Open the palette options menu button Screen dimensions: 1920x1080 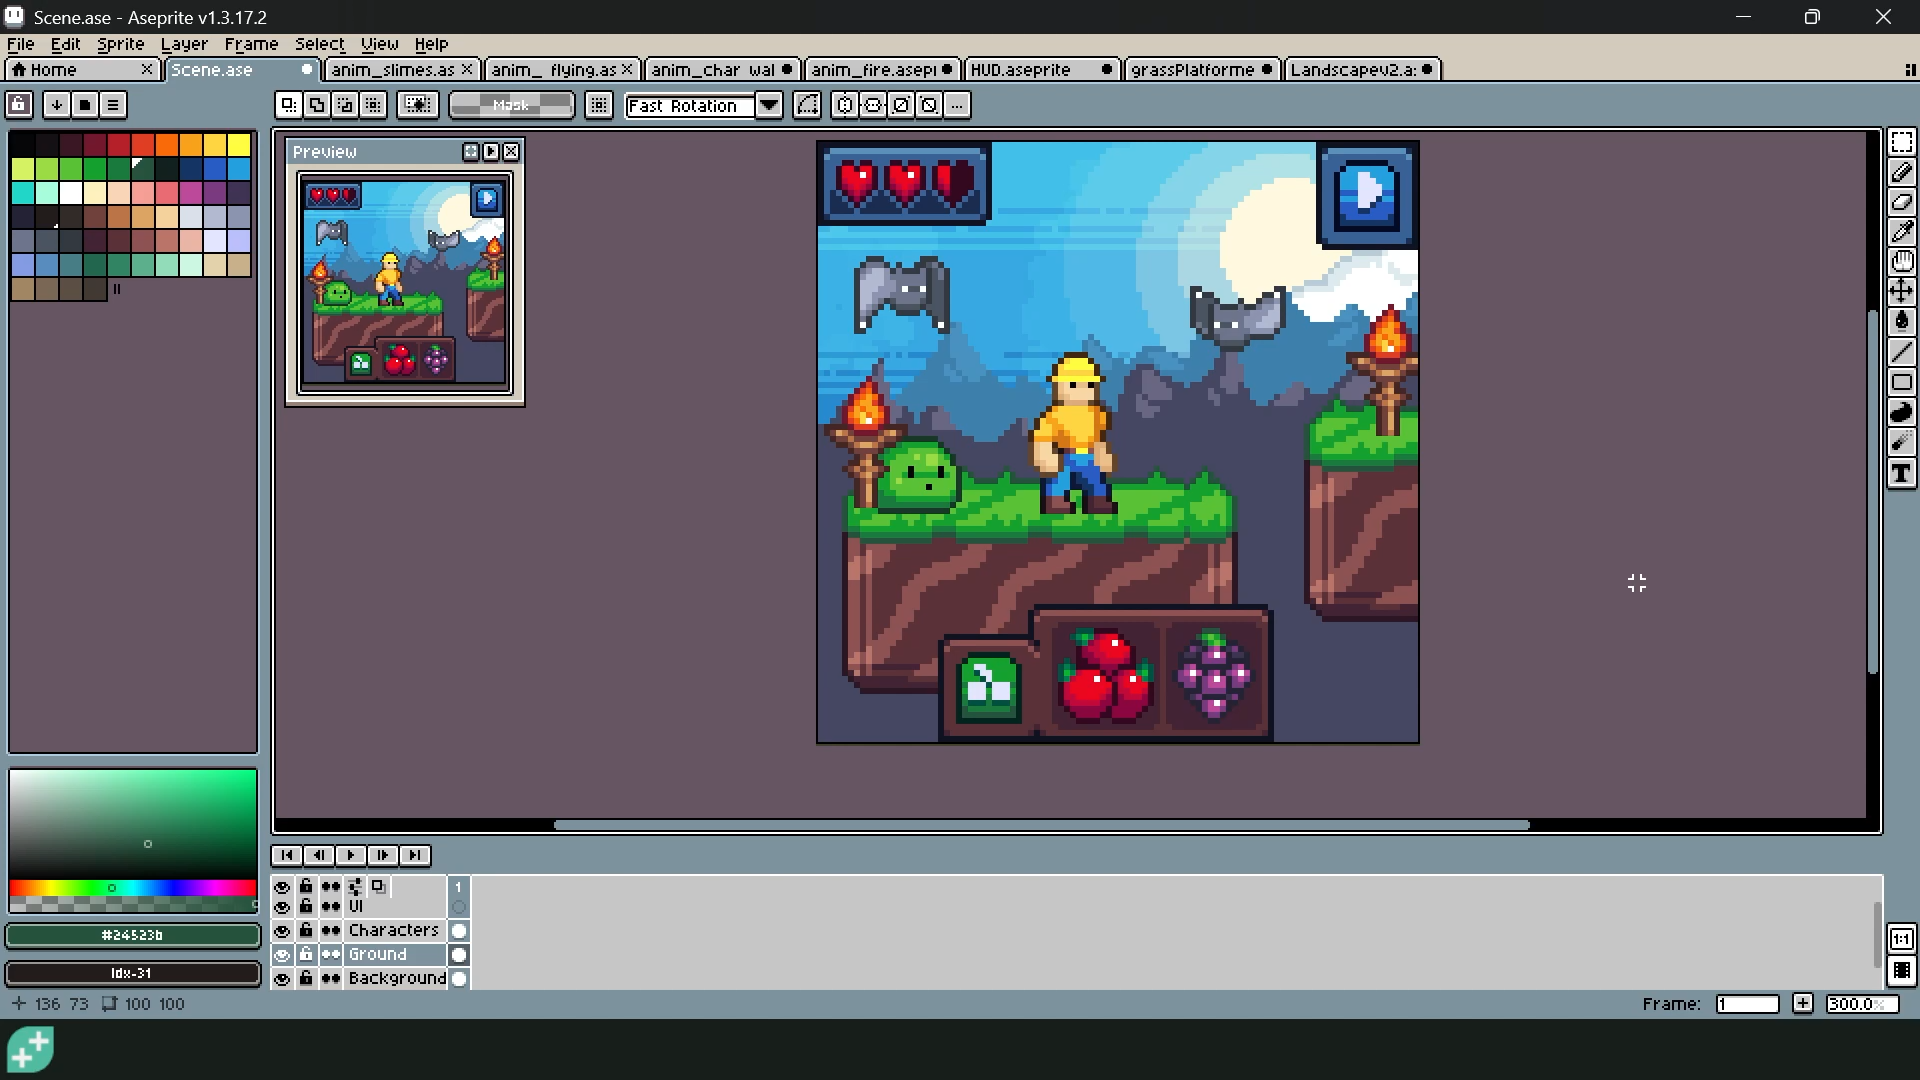coord(113,104)
